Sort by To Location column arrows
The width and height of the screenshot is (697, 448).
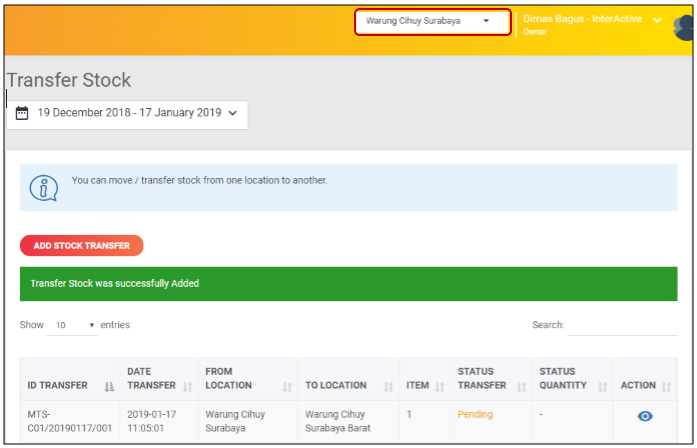pos(389,386)
